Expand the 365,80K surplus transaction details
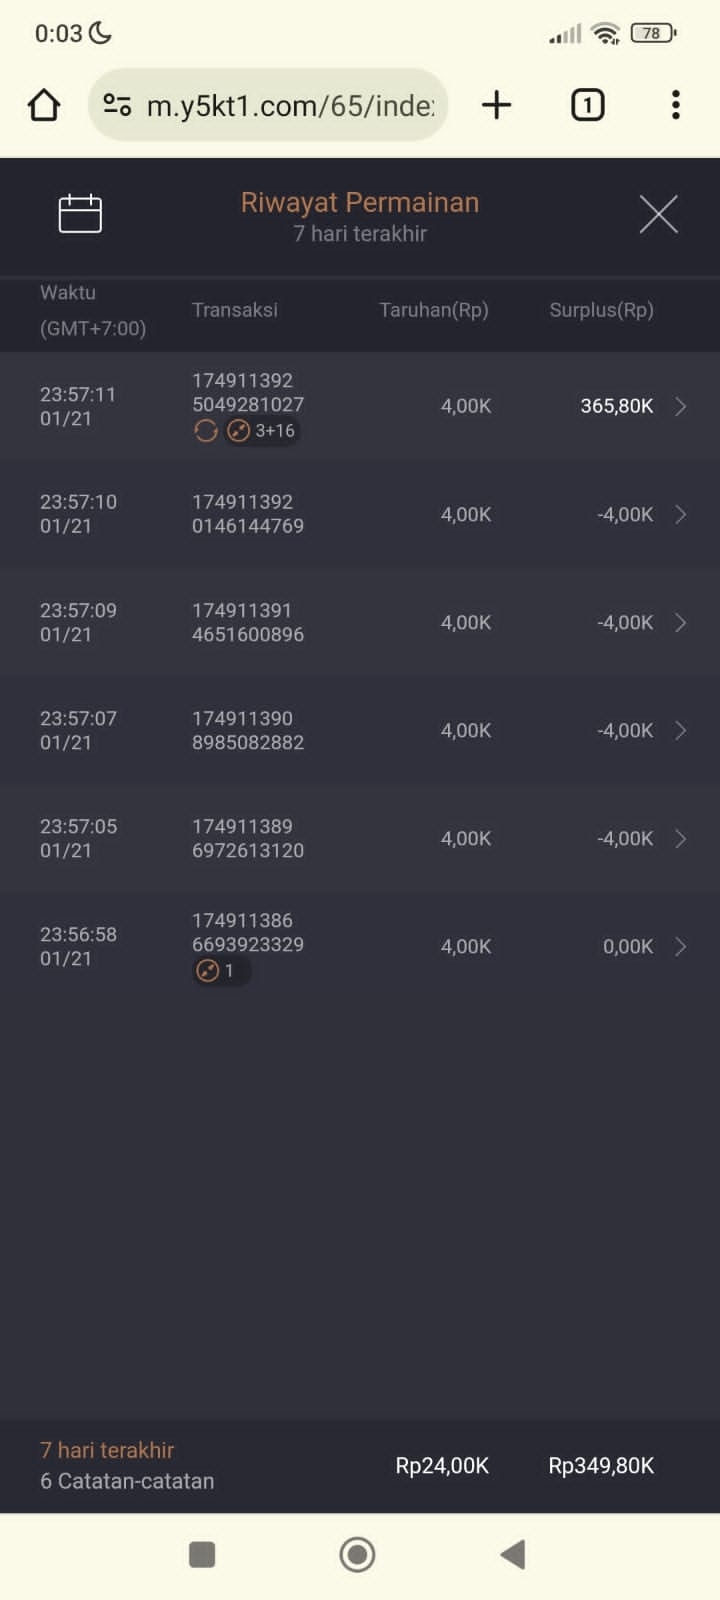Viewport: 720px width, 1600px height. pos(680,406)
